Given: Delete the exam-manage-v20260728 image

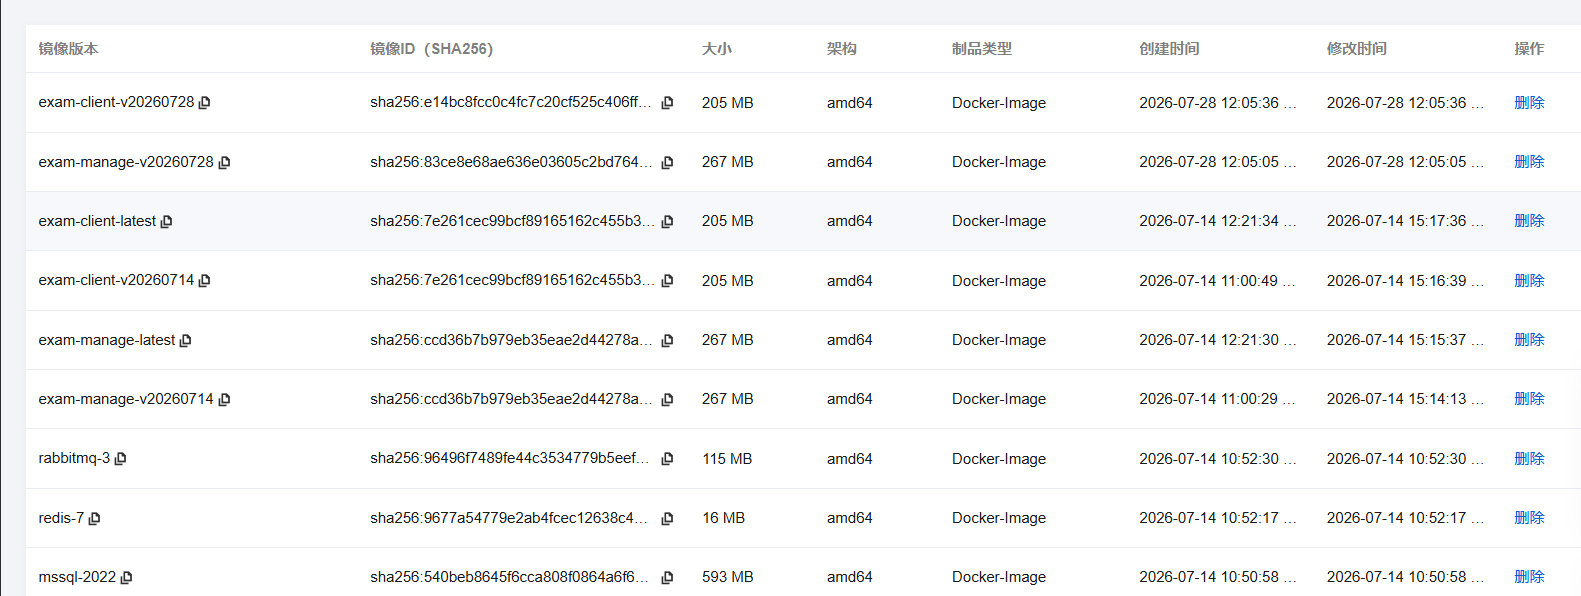Looking at the screenshot, I should (x=1529, y=161).
